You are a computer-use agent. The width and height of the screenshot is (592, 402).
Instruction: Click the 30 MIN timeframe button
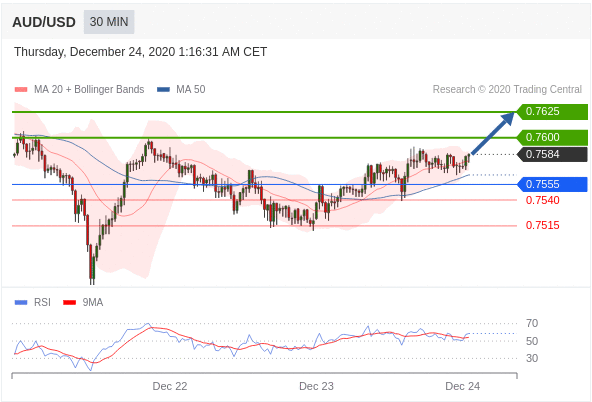click(109, 22)
